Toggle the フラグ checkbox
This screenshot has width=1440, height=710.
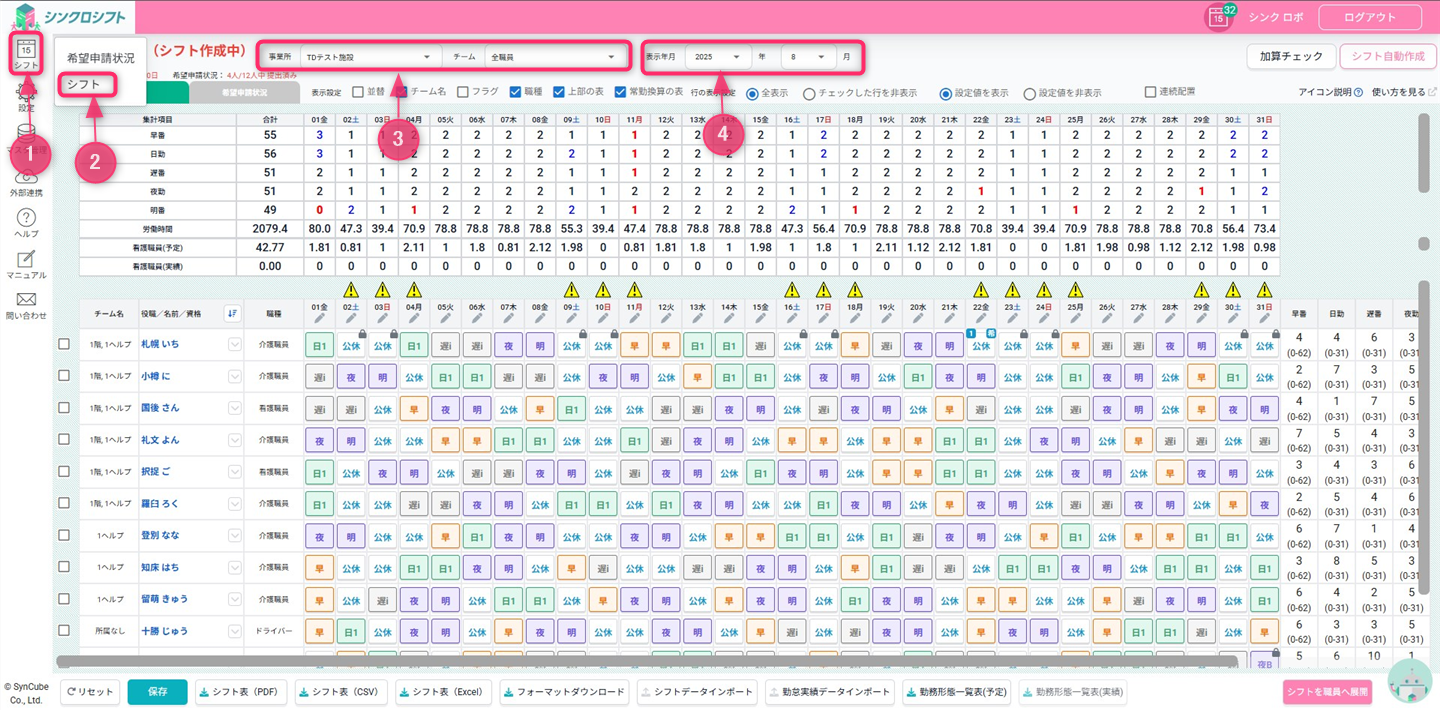(462, 92)
